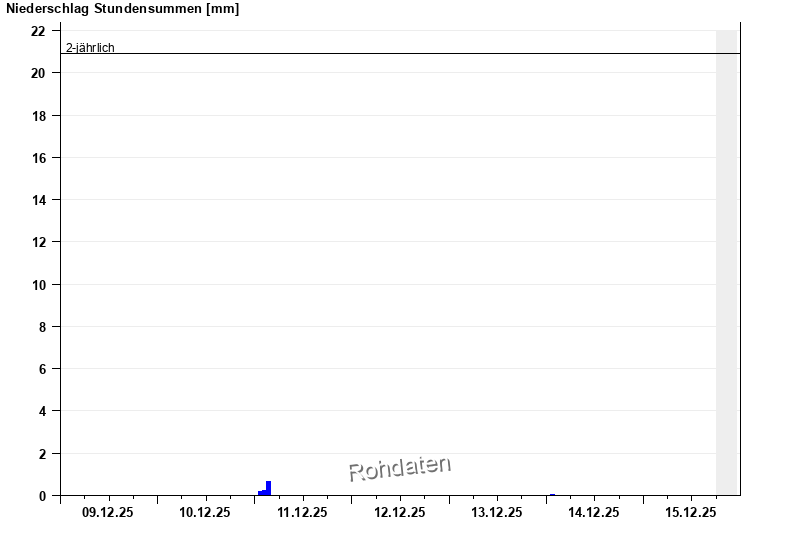Click the date label '09.12.25'
The image size is (800, 550).
108,512
